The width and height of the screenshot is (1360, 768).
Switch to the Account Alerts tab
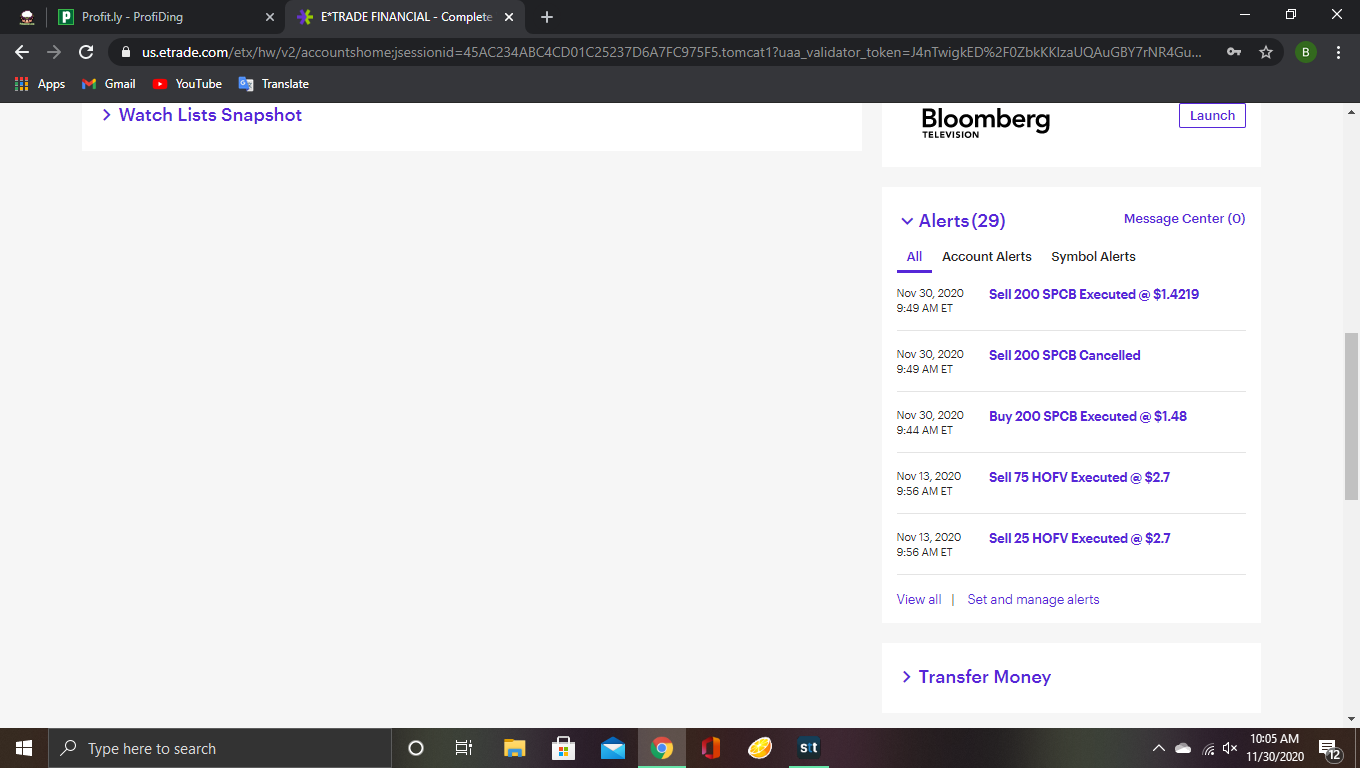(x=987, y=257)
